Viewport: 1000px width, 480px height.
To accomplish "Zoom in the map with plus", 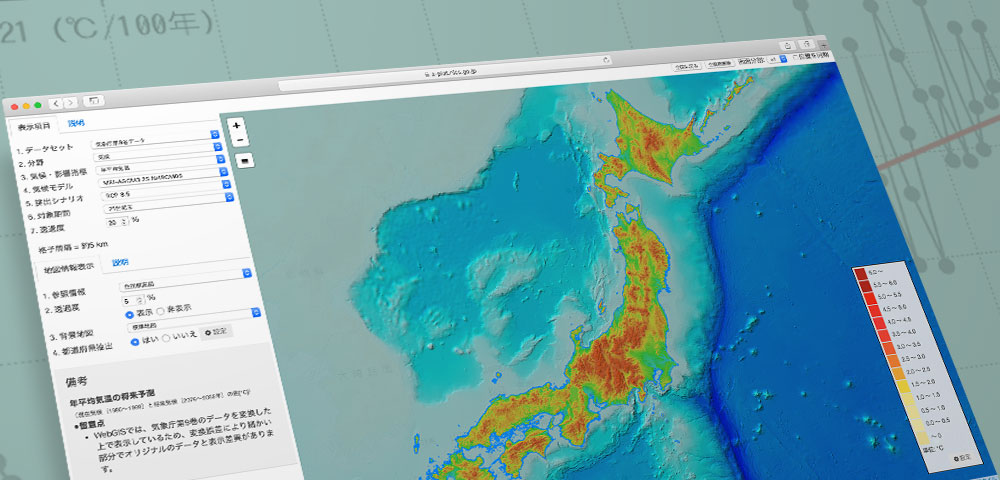I will [237, 126].
